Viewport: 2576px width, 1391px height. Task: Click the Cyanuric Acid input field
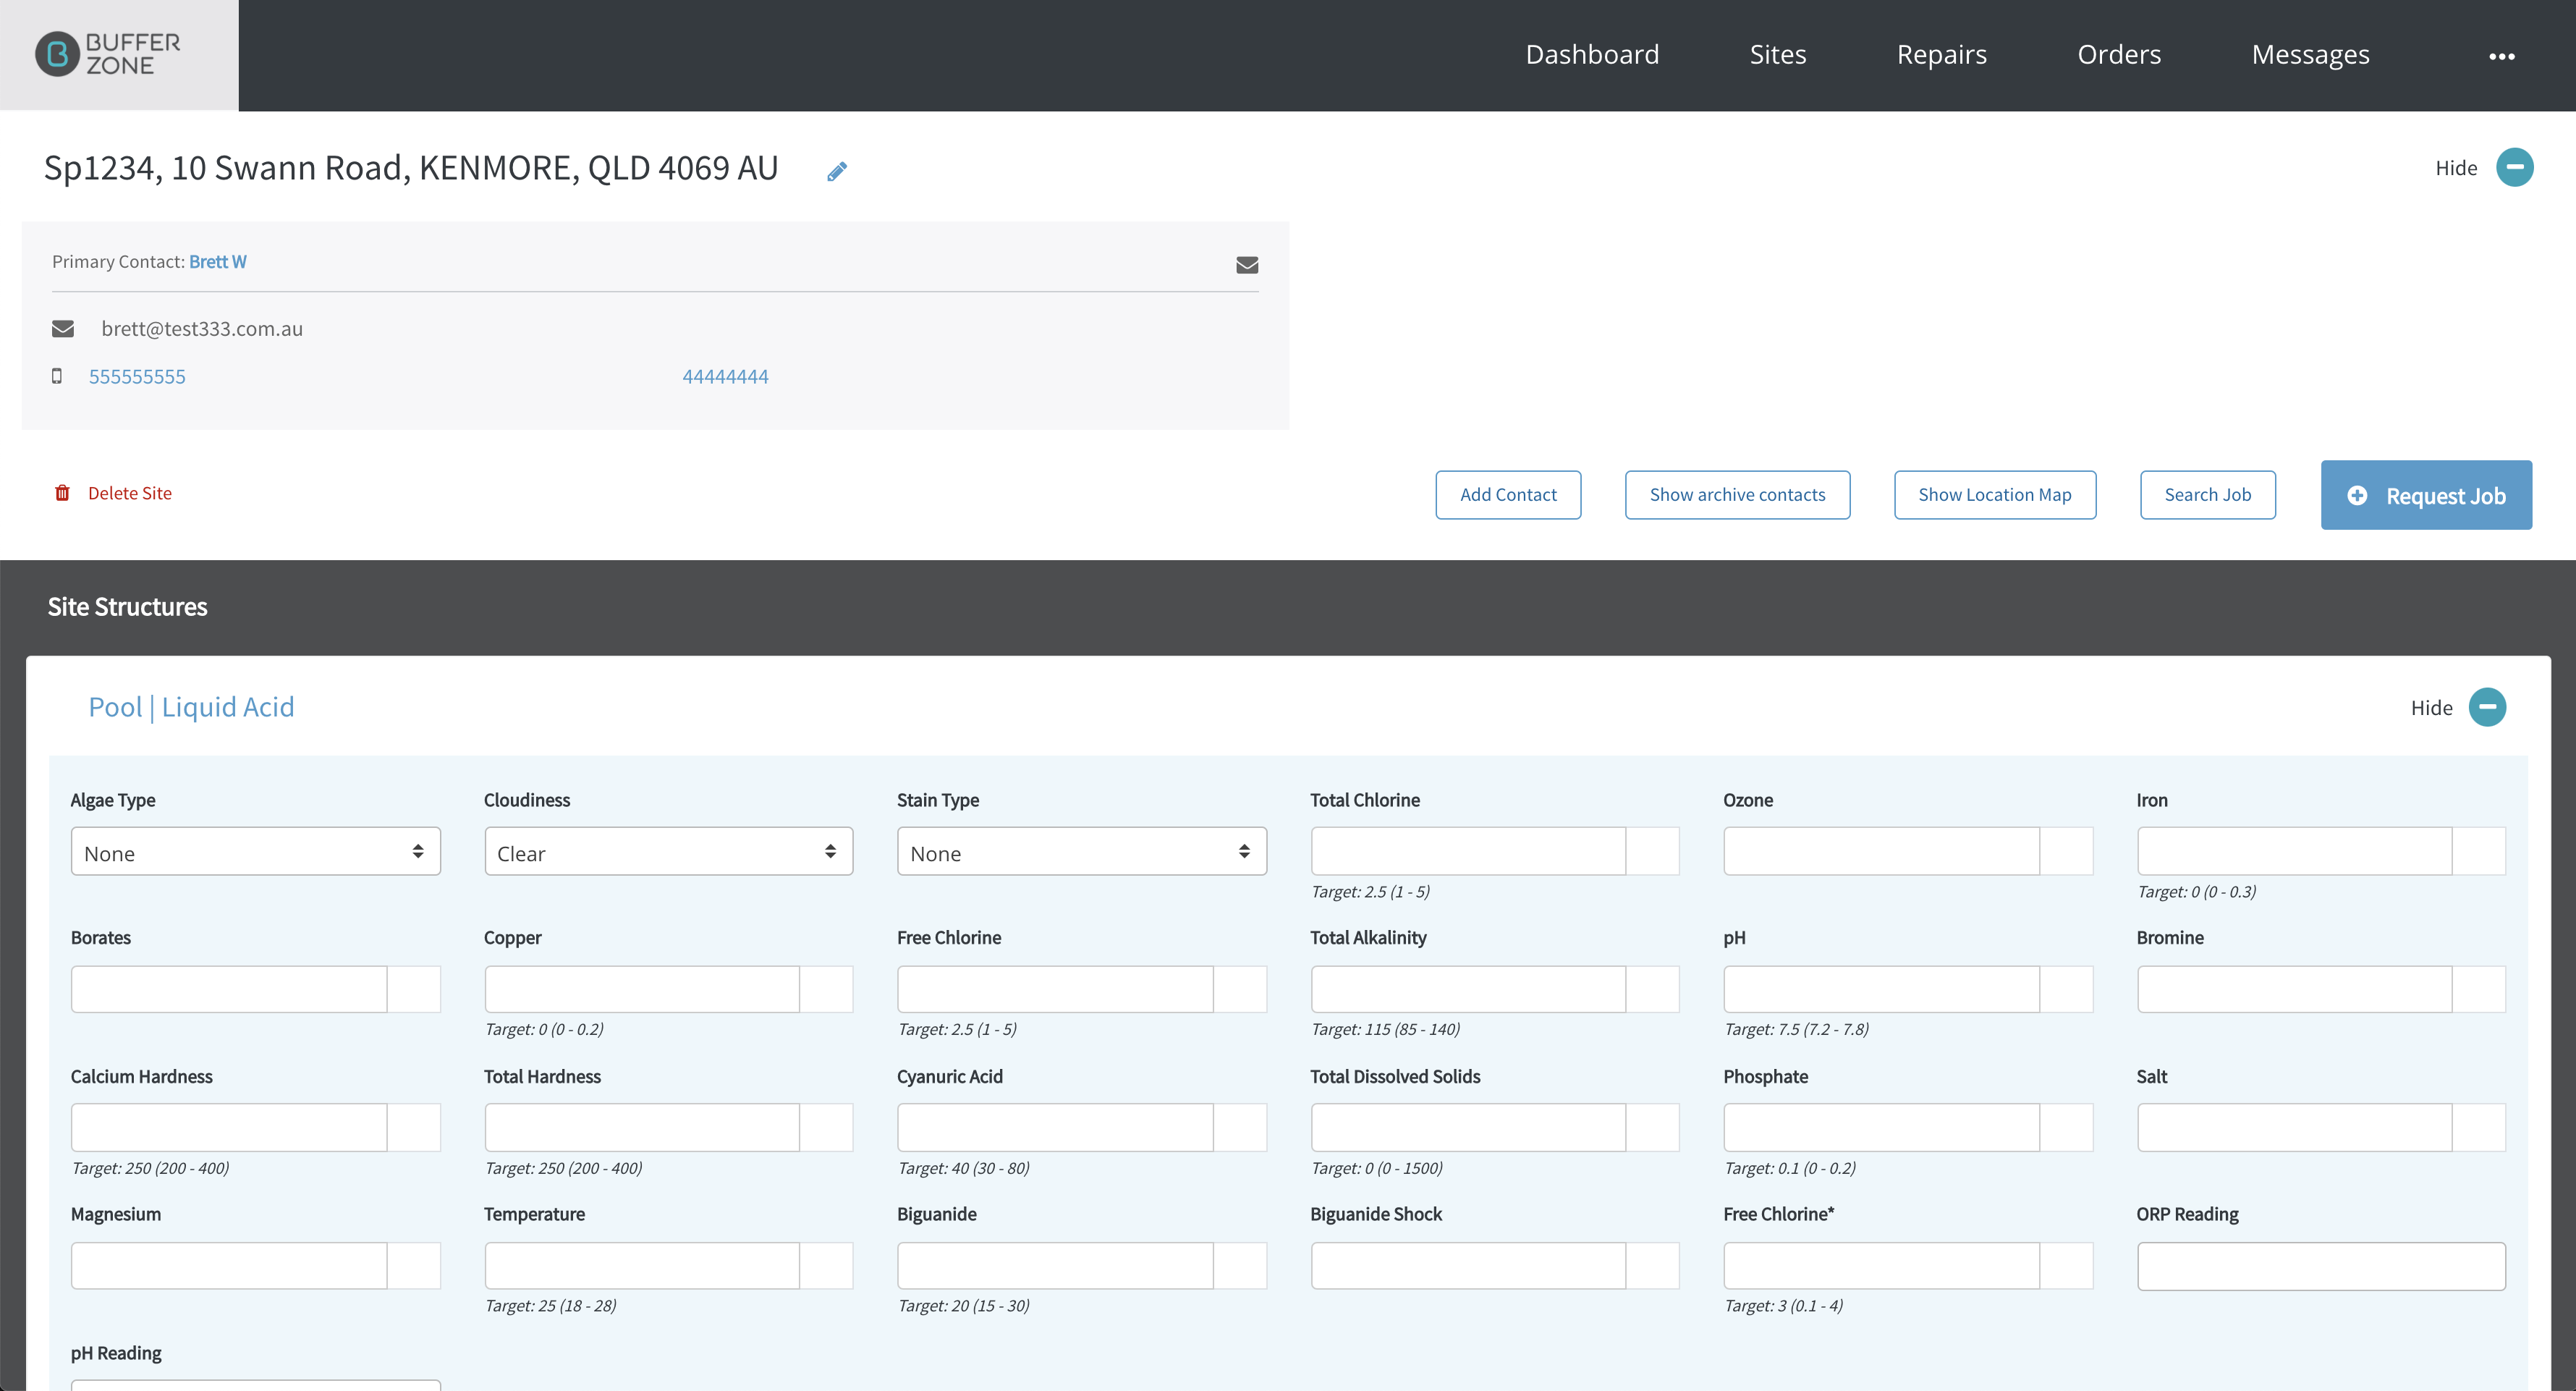point(1055,1127)
